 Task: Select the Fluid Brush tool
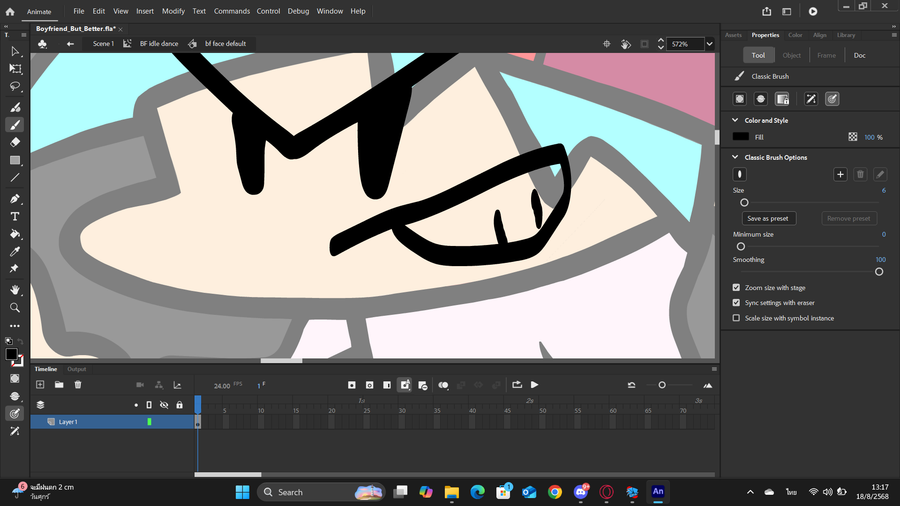point(15,107)
